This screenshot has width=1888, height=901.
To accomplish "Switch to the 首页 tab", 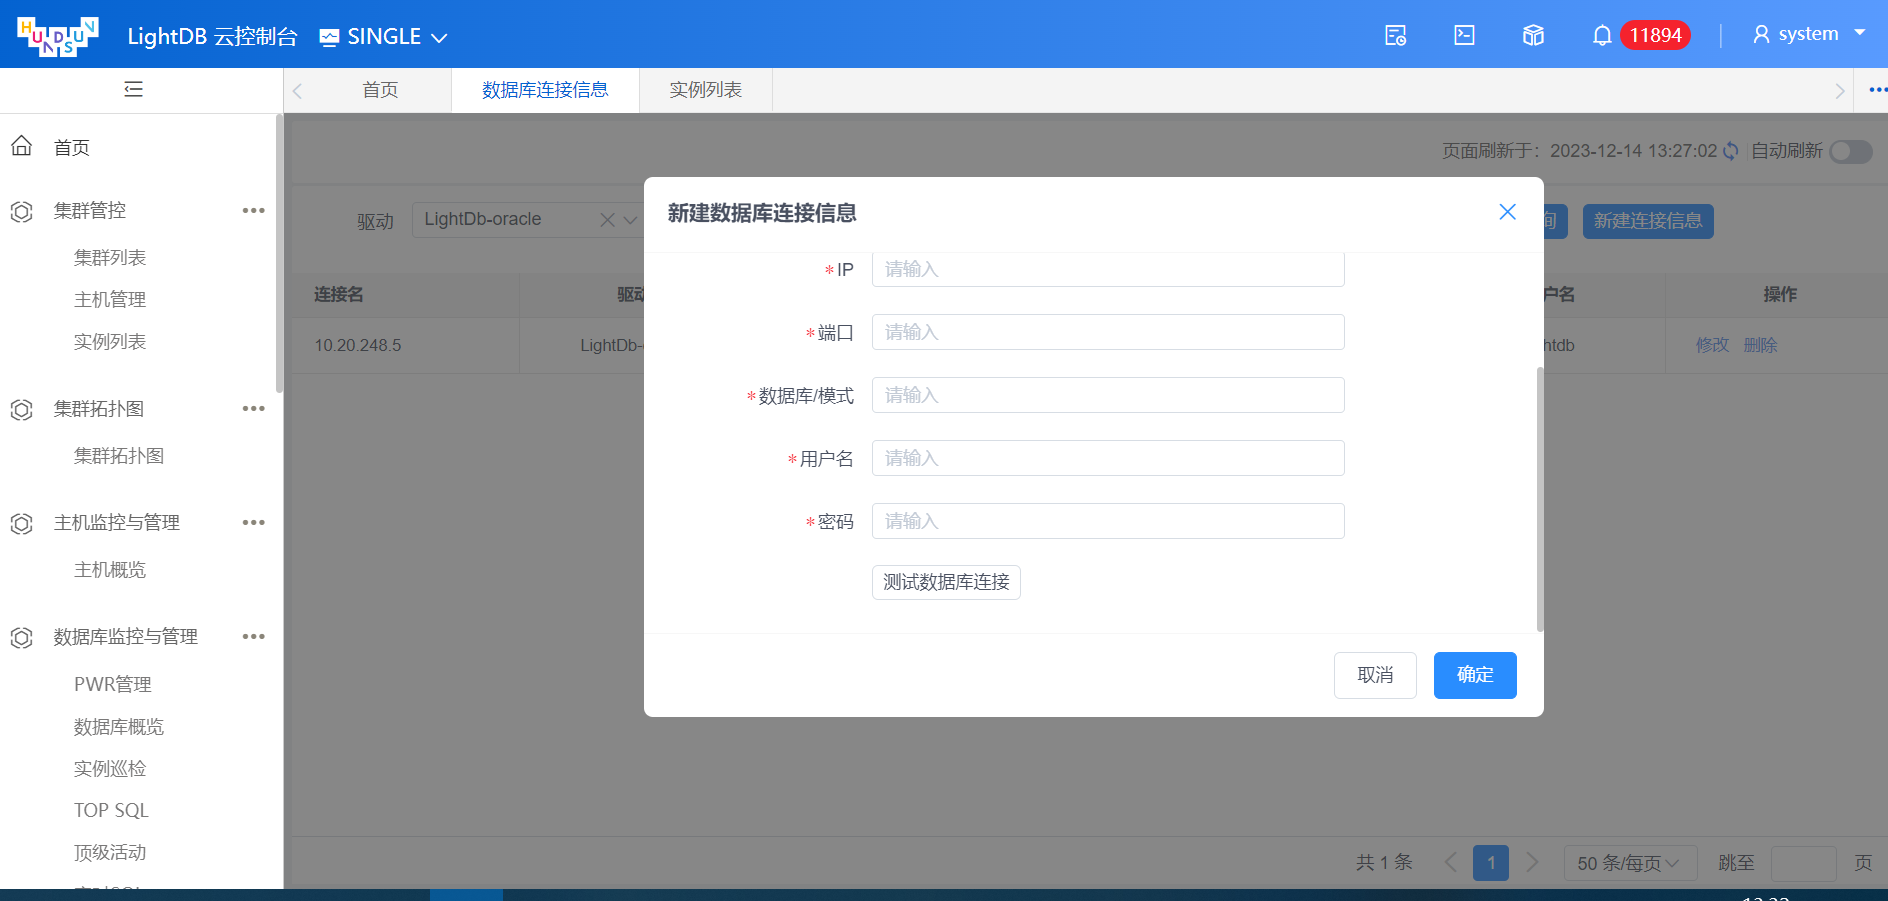I will [x=380, y=90].
